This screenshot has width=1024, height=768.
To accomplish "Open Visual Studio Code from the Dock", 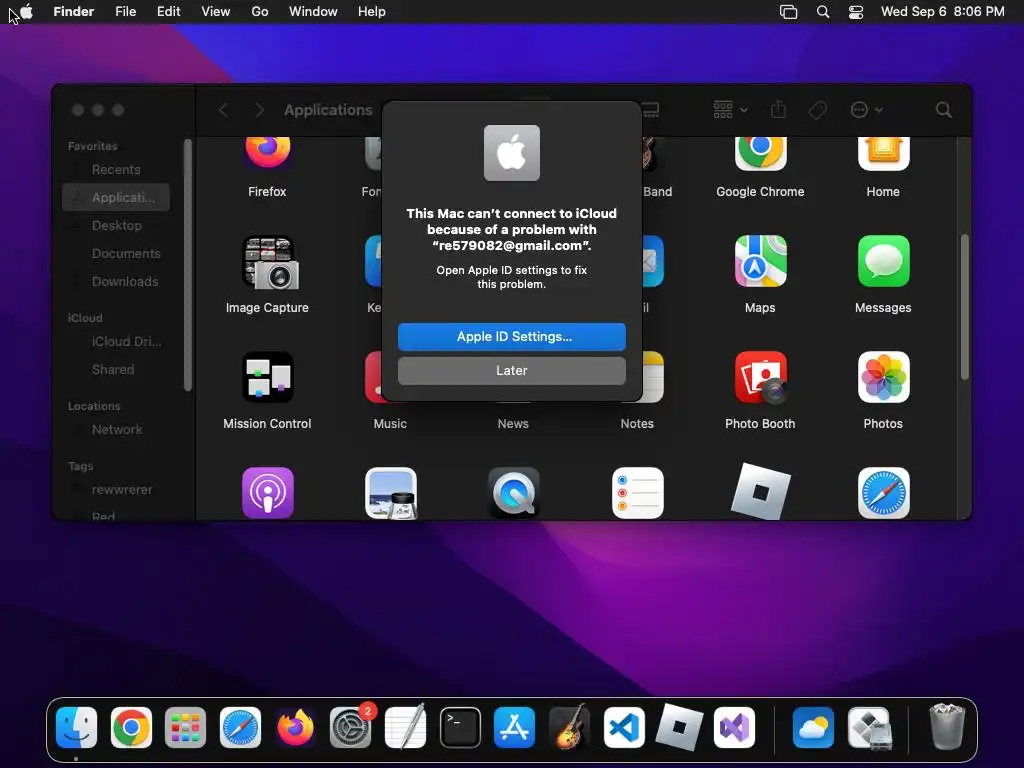I will coord(624,727).
